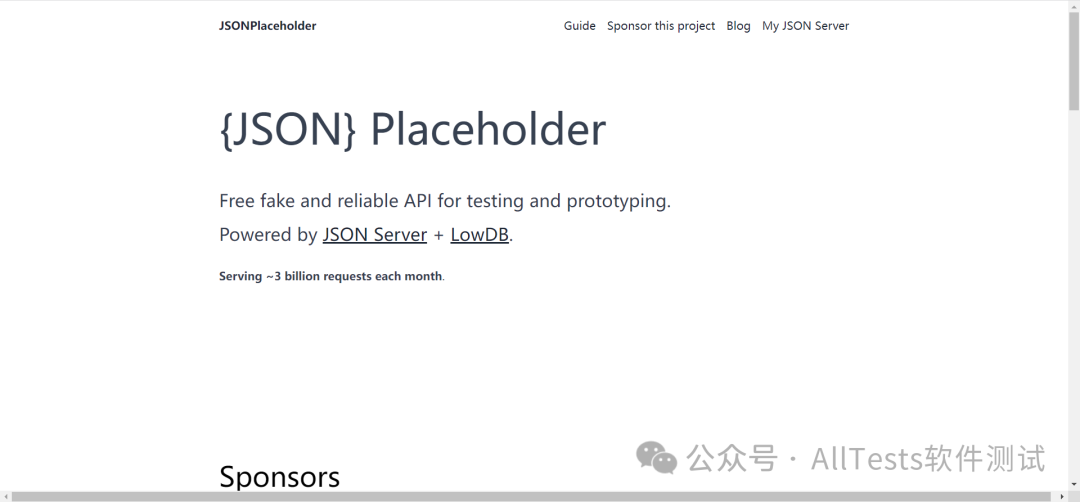Click the vertical scrollbar thumb
1080x502 pixels.
[x=1074, y=59]
